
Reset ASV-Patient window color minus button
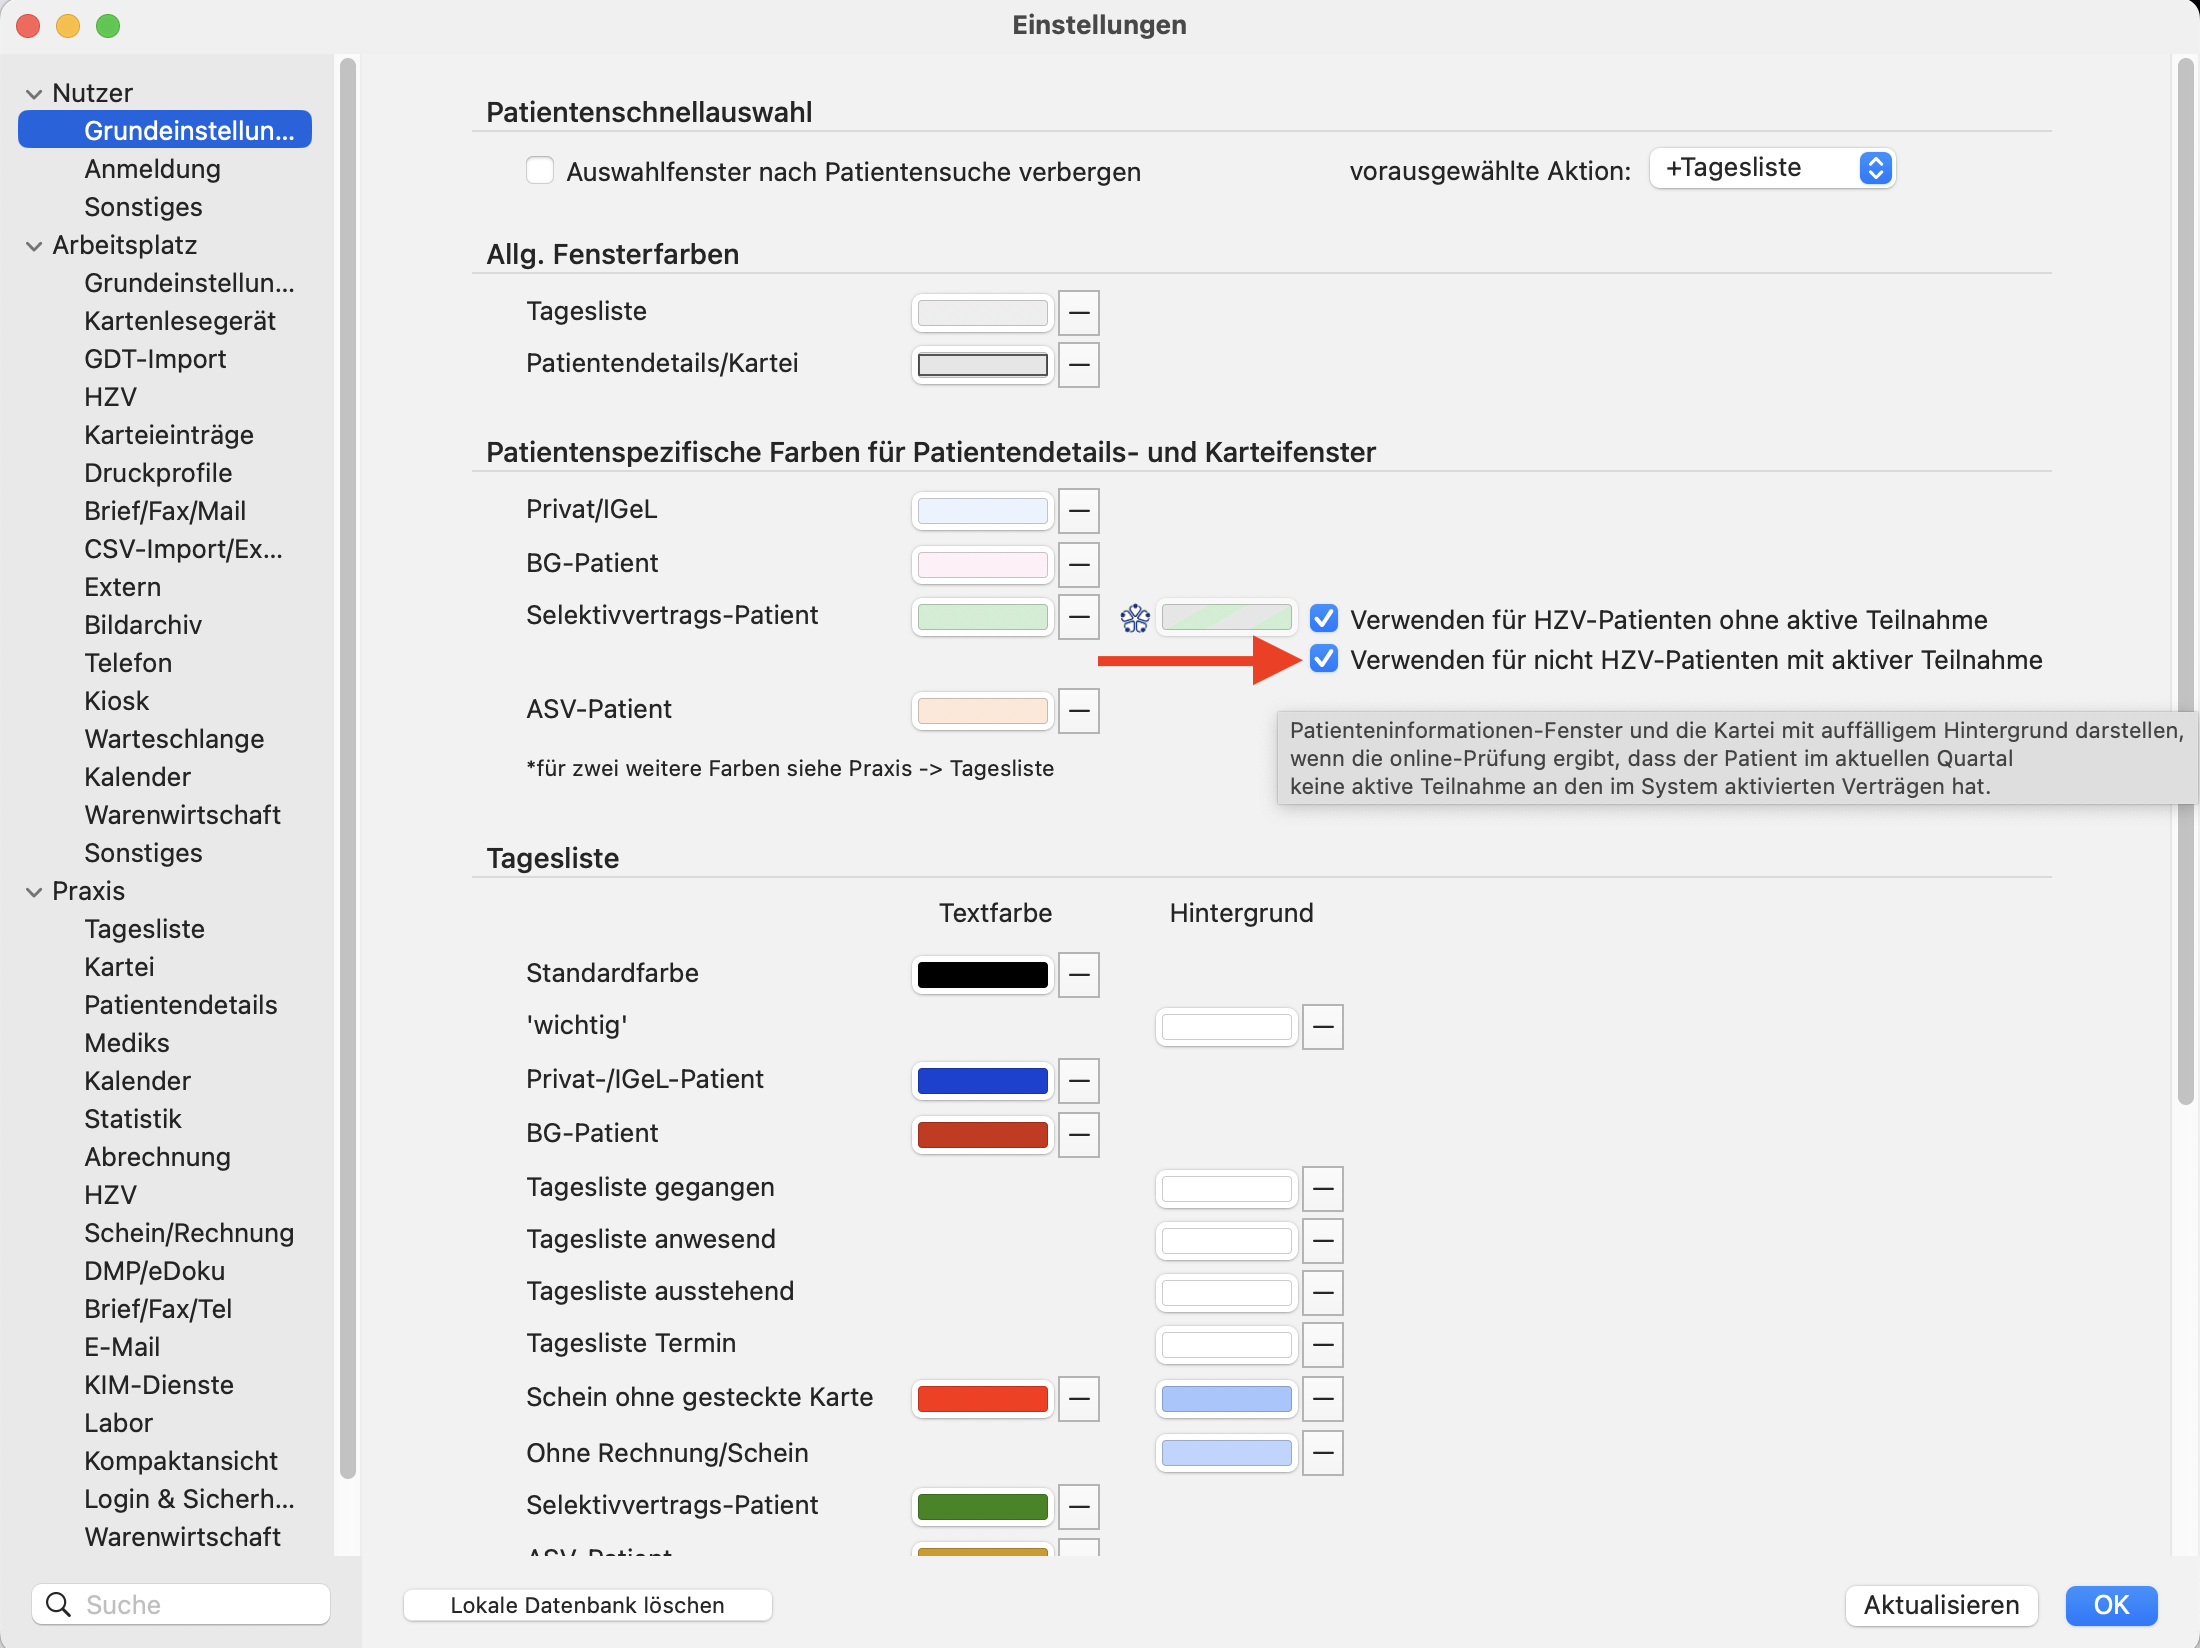click(x=1079, y=711)
